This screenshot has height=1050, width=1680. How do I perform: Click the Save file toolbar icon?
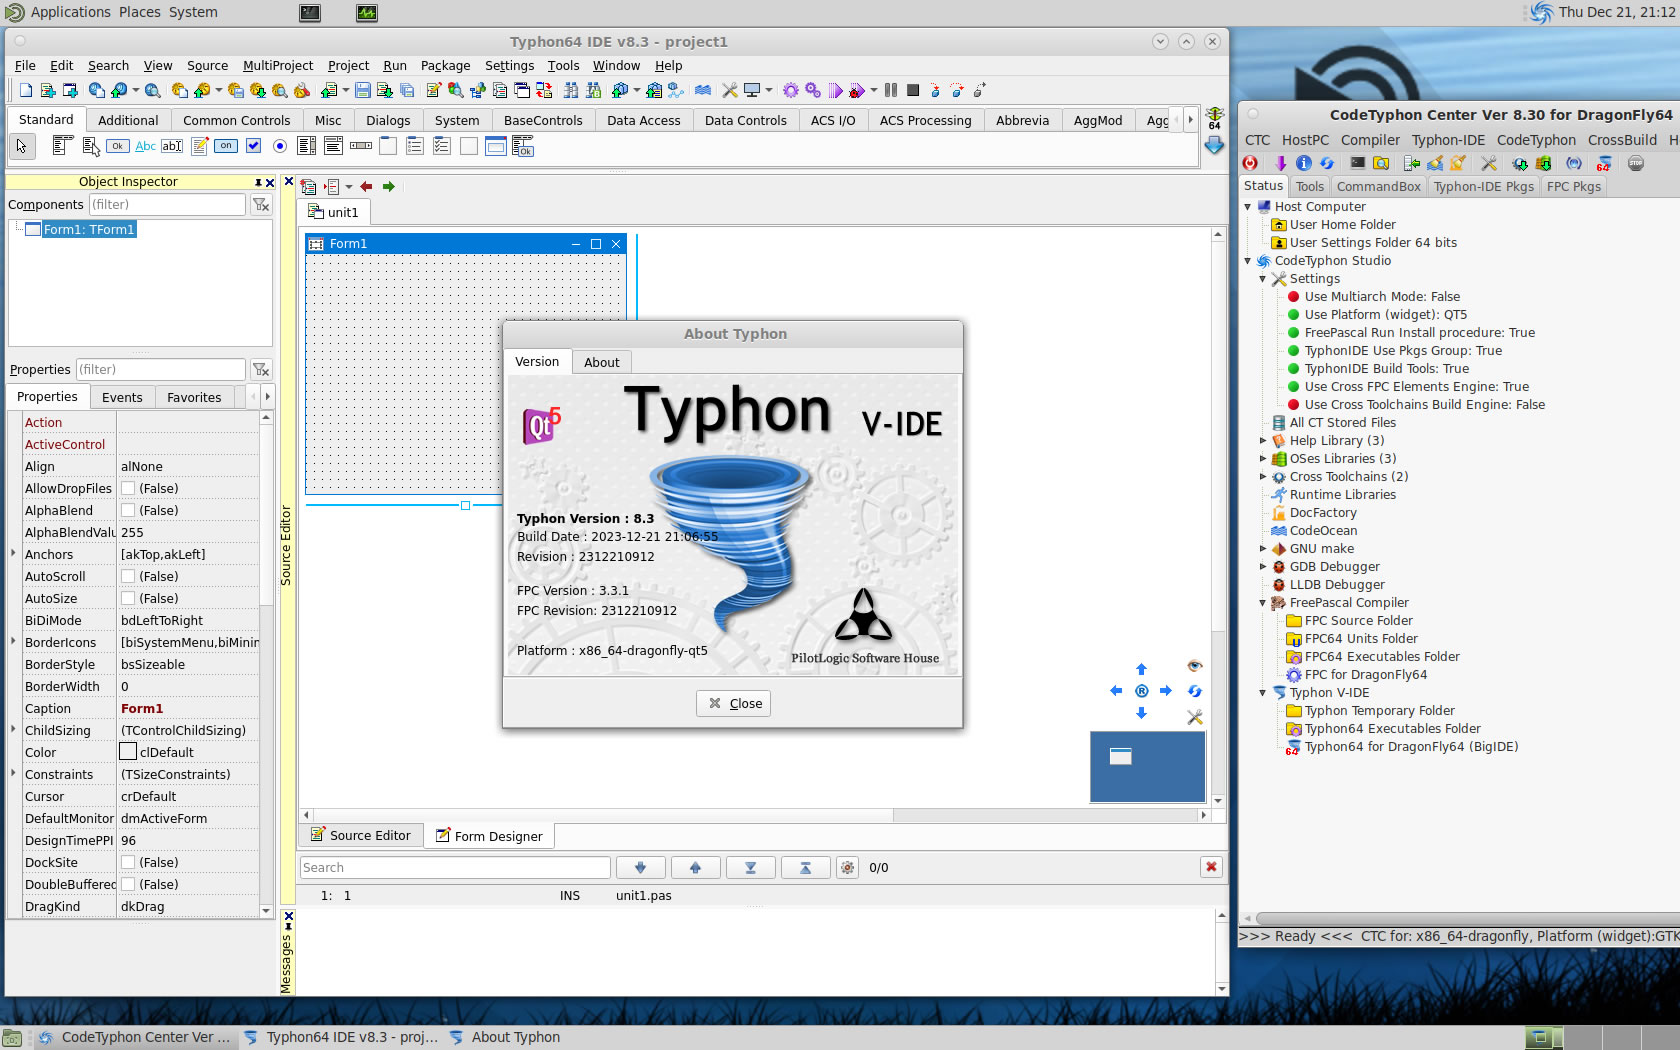click(363, 90)
